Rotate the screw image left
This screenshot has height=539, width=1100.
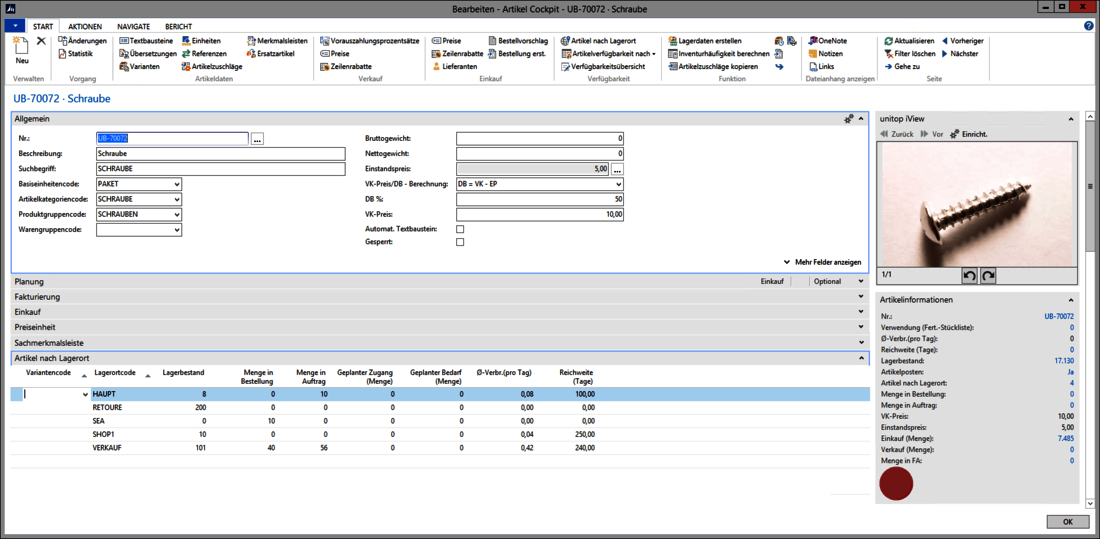tap(968, 276)
